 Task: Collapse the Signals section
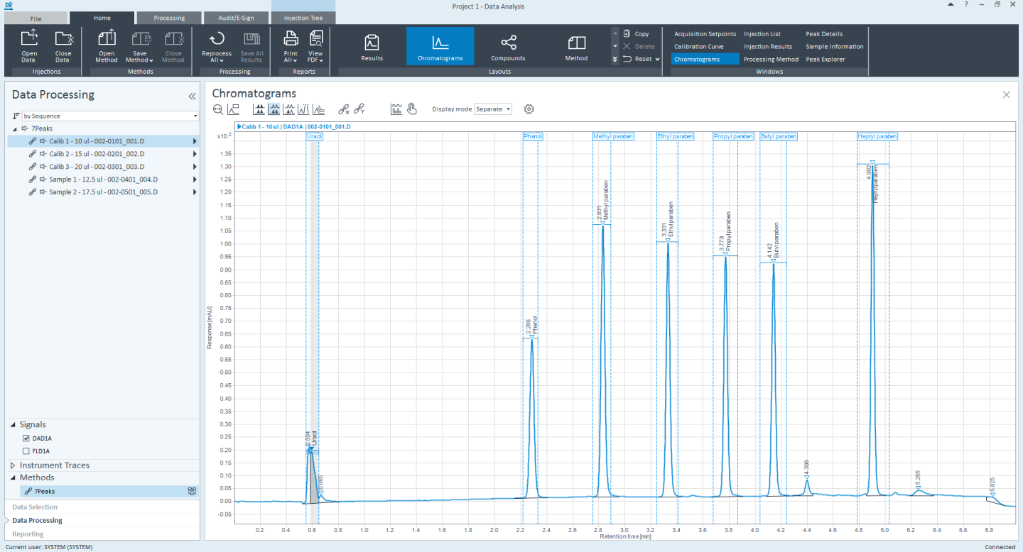pos(13,424)
